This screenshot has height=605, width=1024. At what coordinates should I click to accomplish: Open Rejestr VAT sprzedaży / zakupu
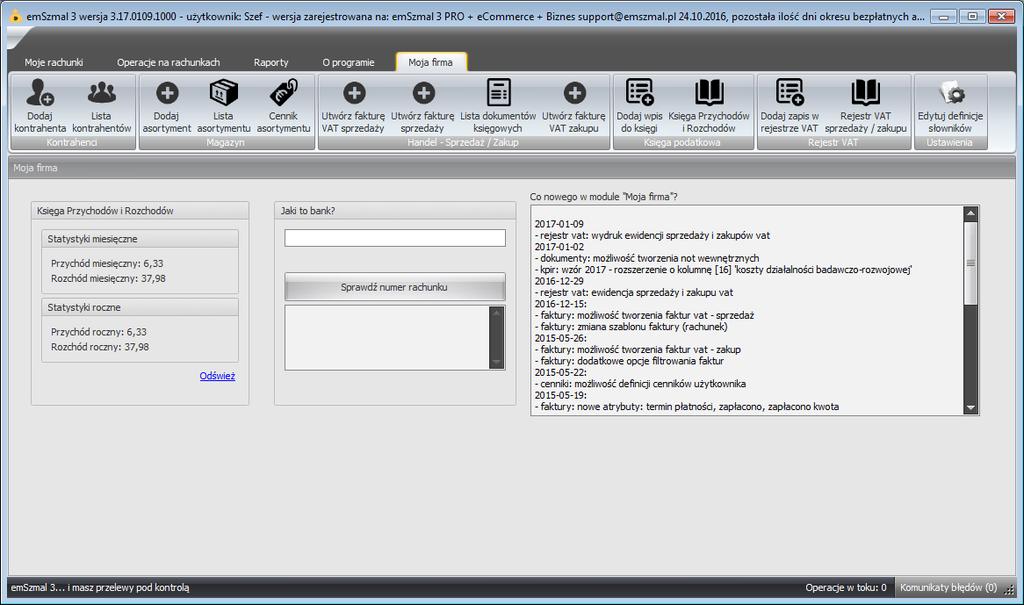pyautogui.click(x=866, y=106)
